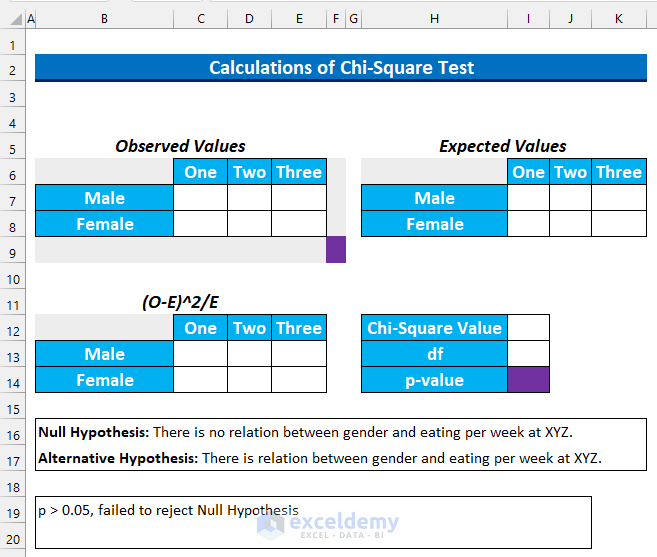This screenshot has width=657, height=557.
Task: Select Expected Female cell under One
Action: tap(528, 224)
